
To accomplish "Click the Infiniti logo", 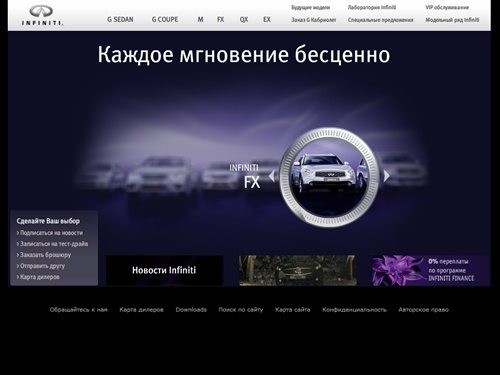I will pos(42,15).
